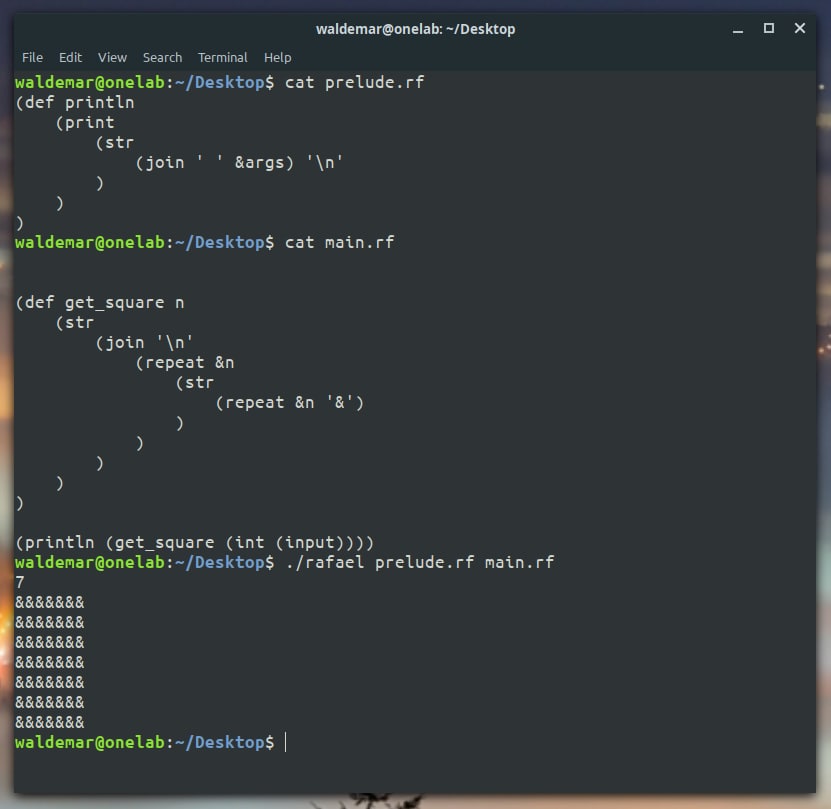The height and width of the screenshot is (809, 831).
Task: Click the last row of ampersands output
Action: pyautogui.click(x=50, y=723)
